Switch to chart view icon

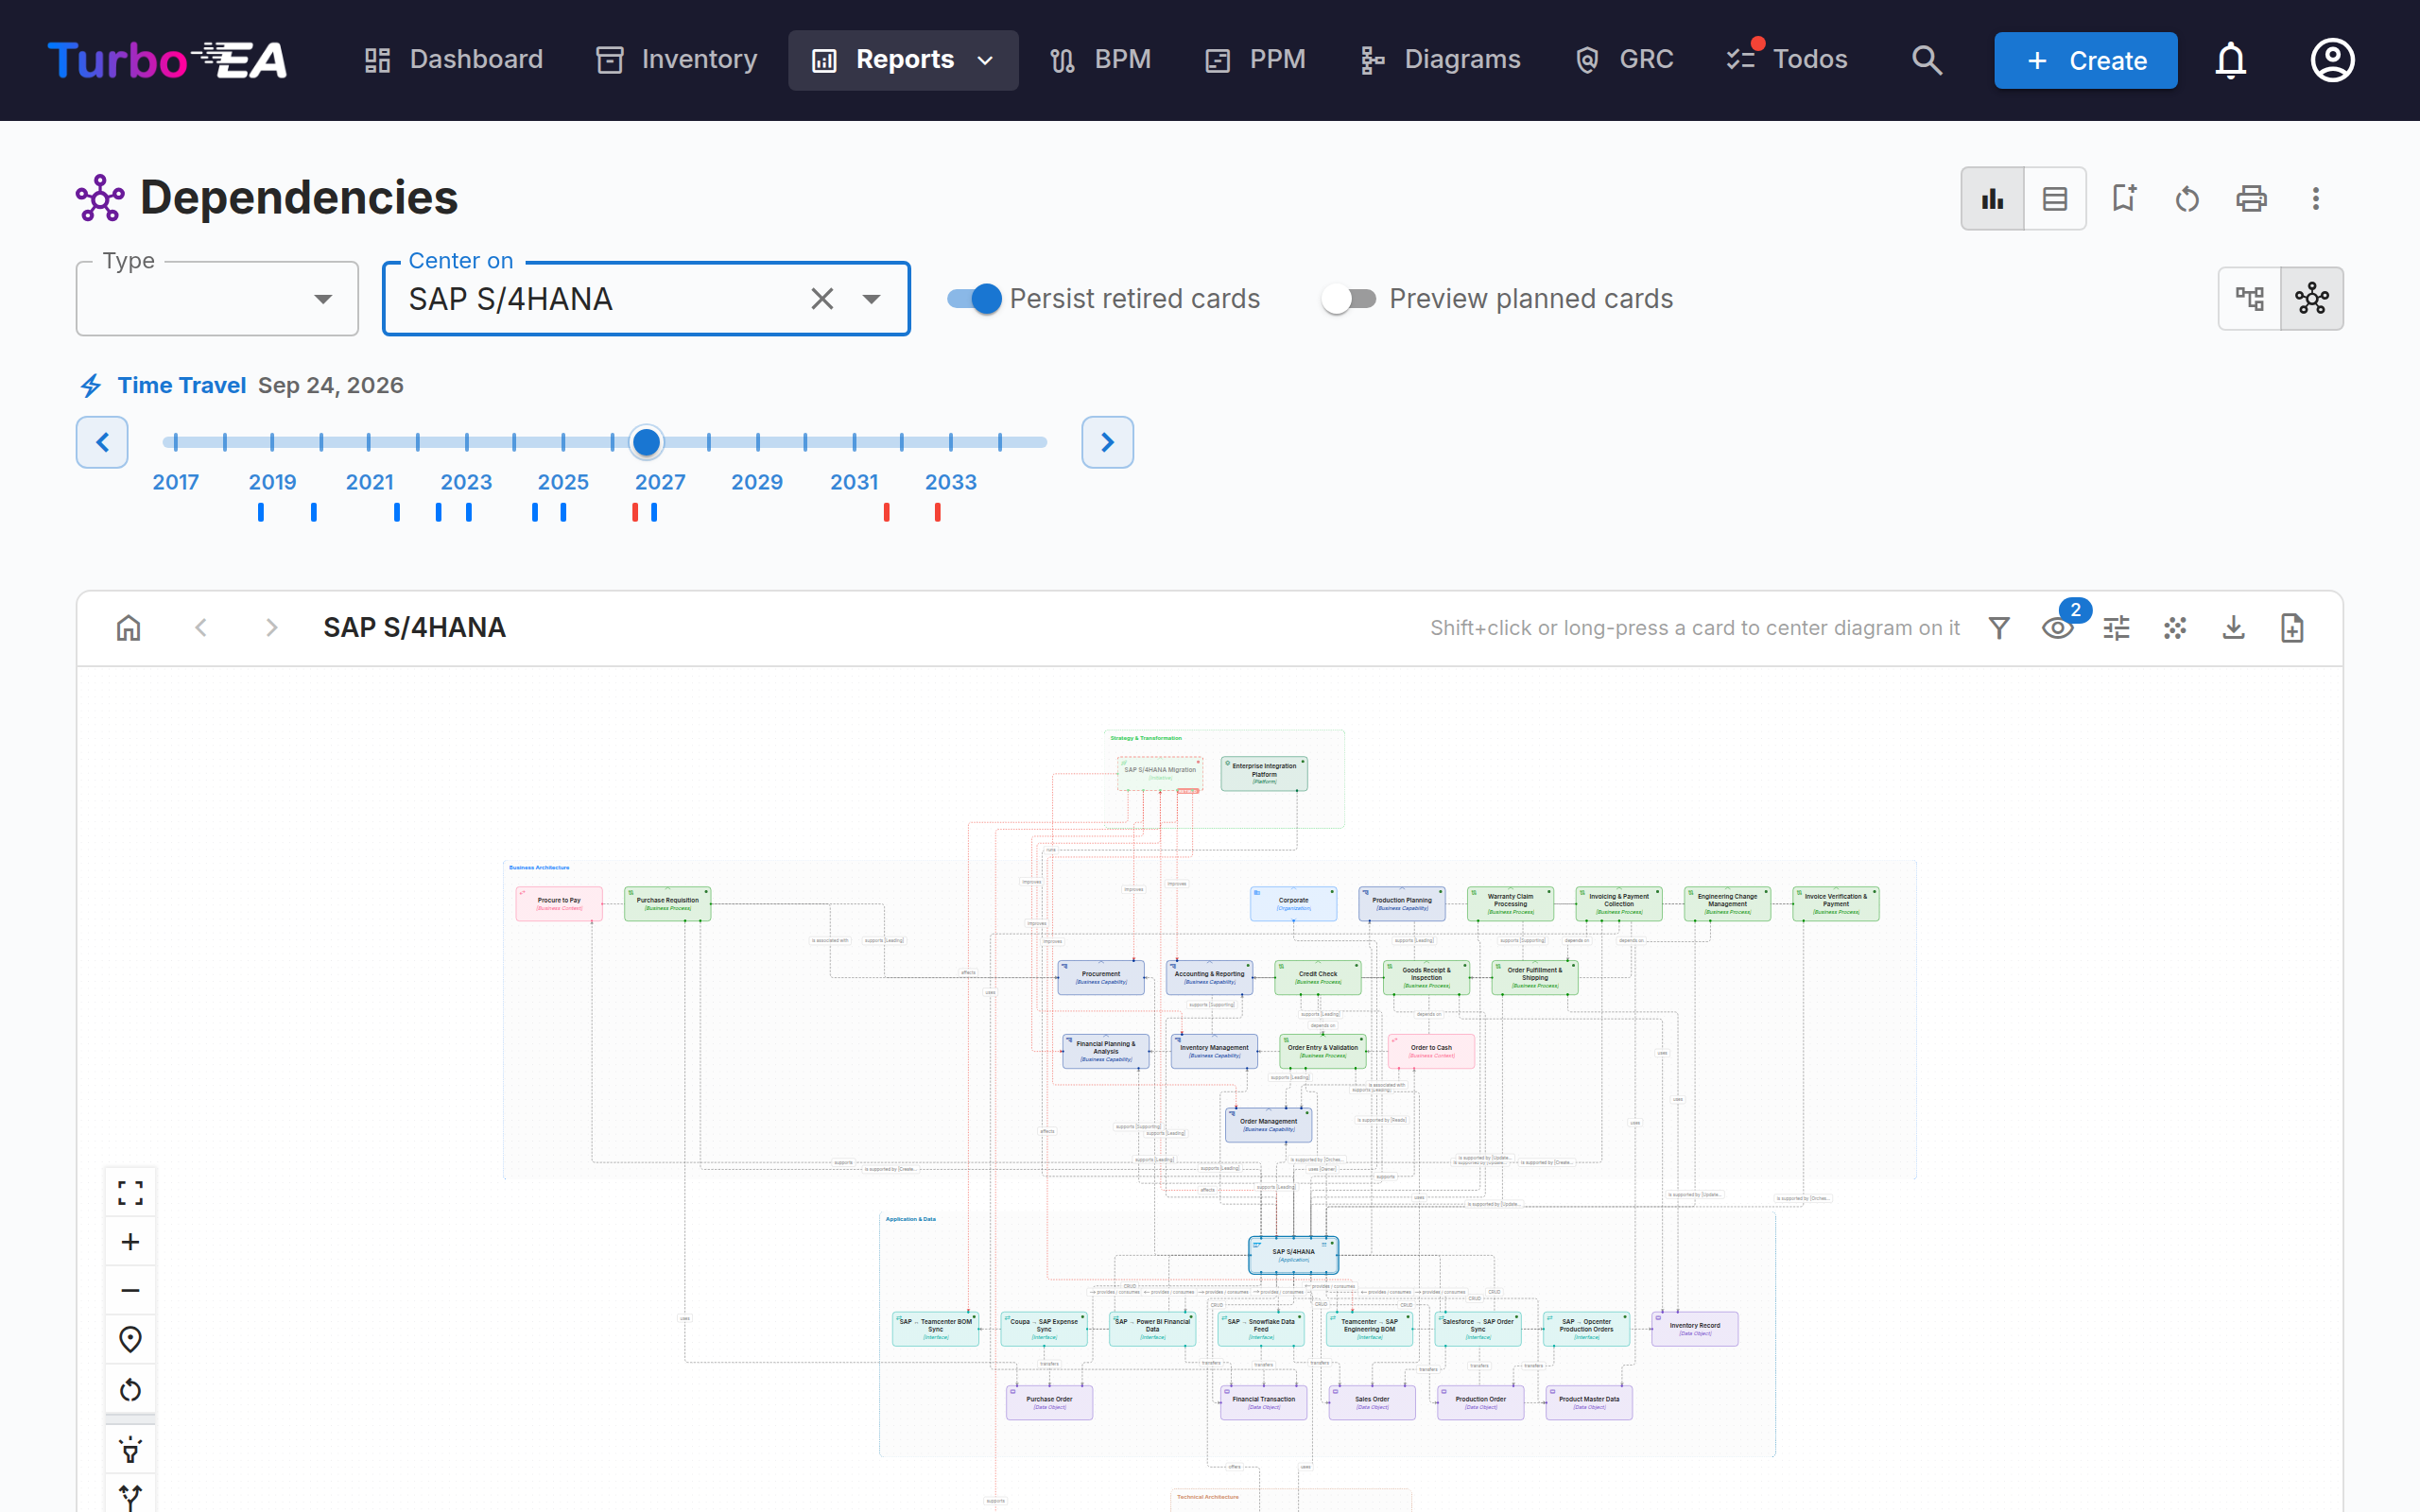pos(1992,198)
